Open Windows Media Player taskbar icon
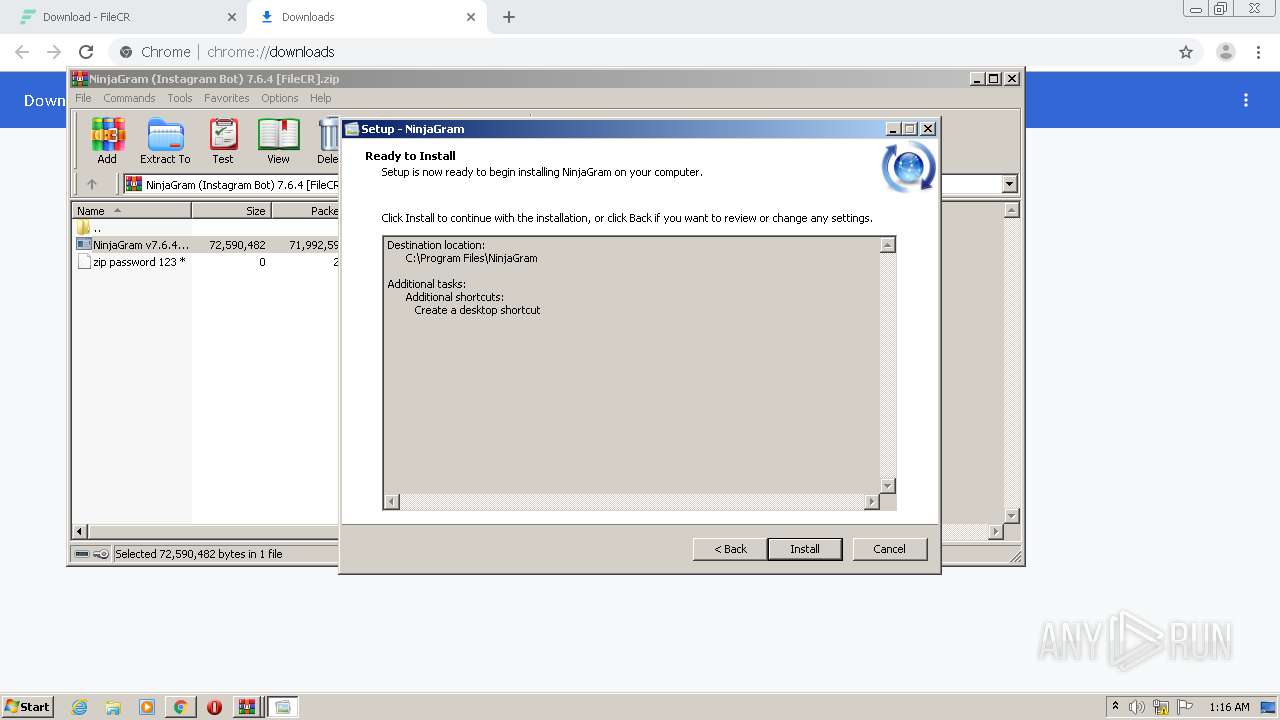1280x720 pixels. (147, 707)
